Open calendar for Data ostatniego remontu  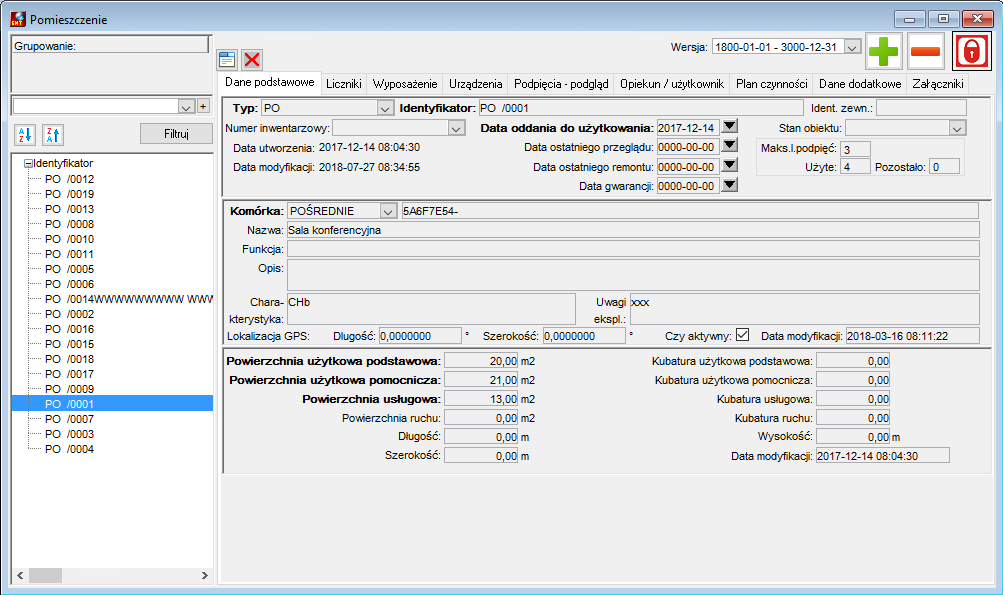[729, 166]
